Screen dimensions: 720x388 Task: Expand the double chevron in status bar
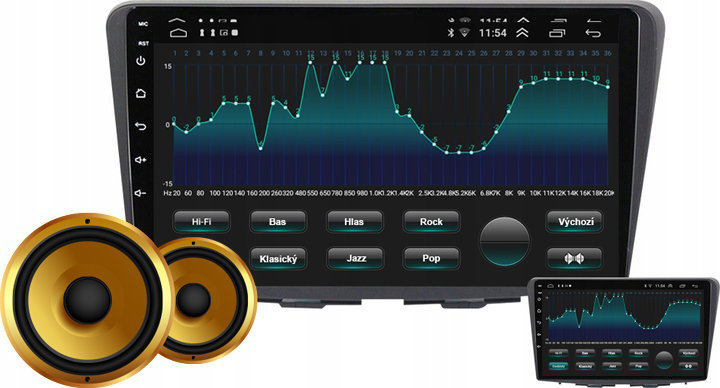[522, 33]
